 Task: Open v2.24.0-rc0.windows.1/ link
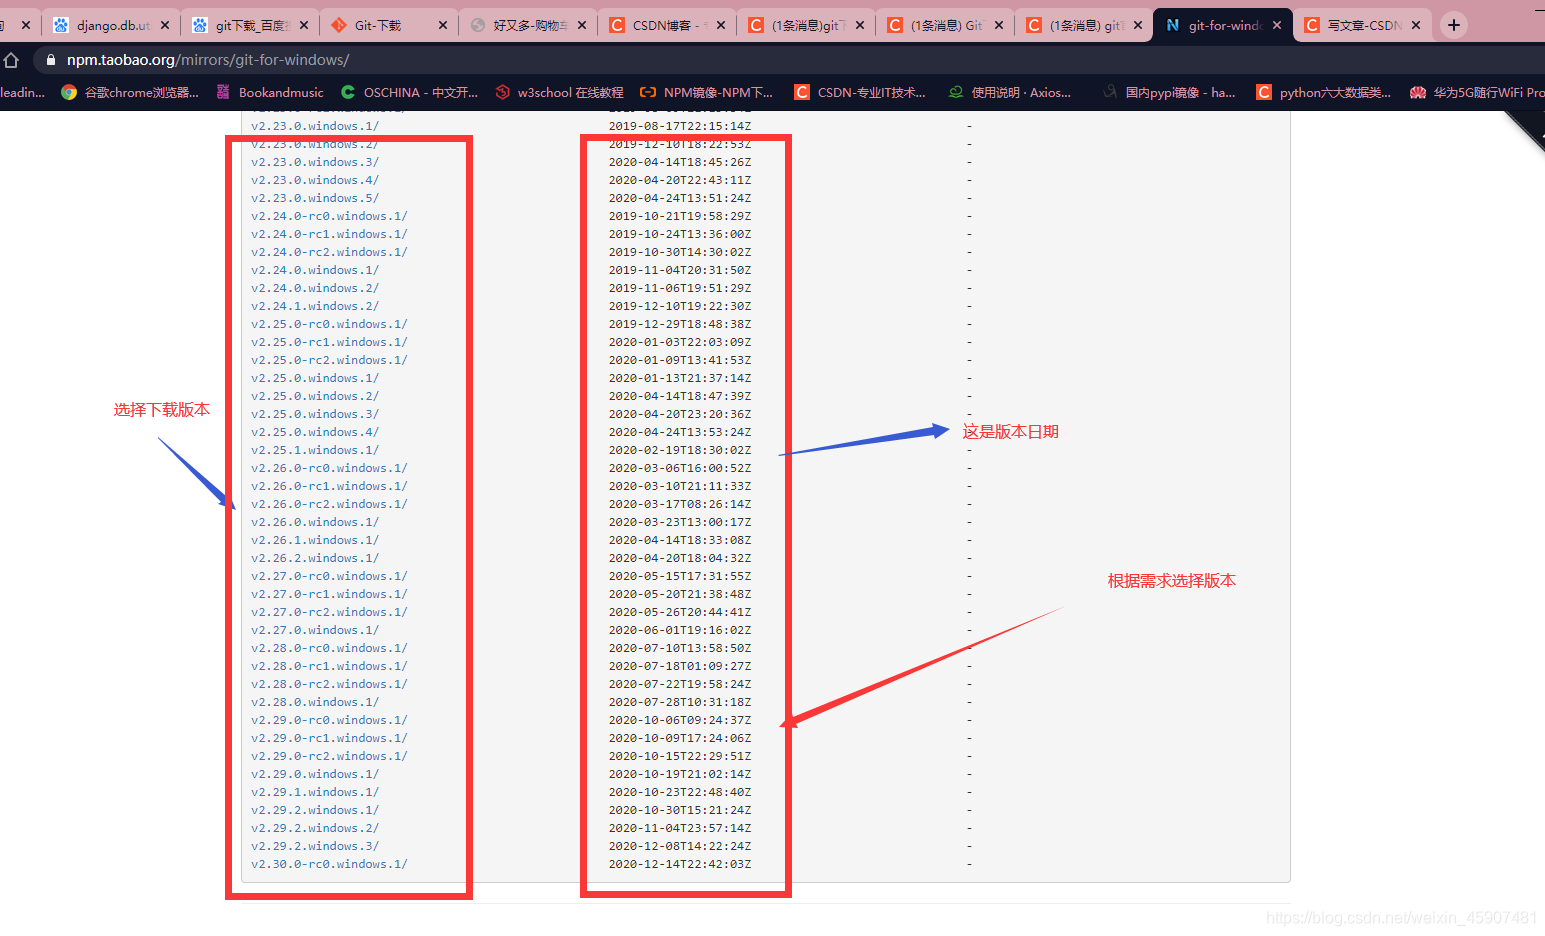click(x=329, y=216)
